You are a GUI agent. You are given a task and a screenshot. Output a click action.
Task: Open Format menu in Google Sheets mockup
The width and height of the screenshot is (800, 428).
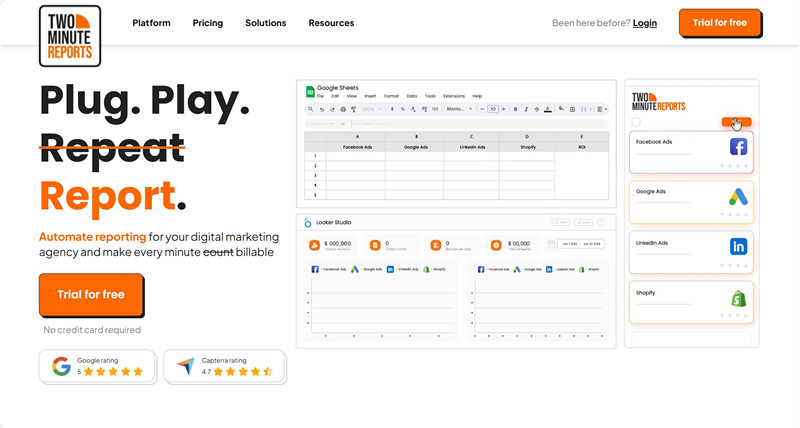pos(391,96)
